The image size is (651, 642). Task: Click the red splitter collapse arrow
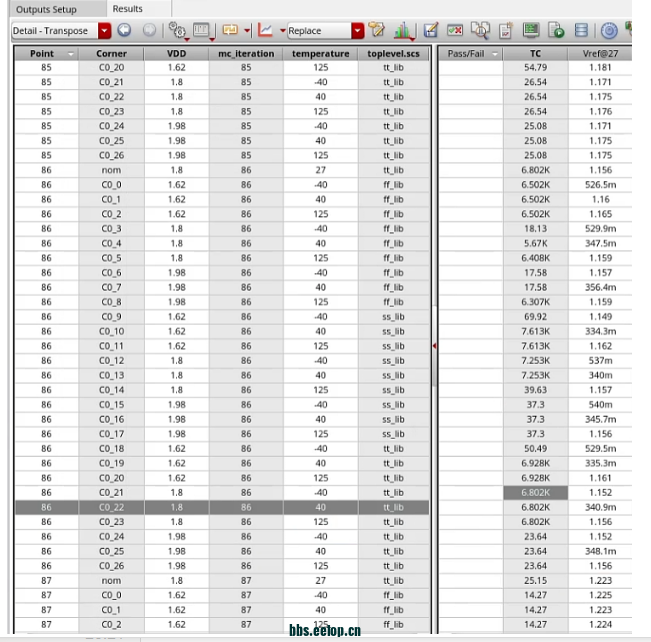[x=434, y=346]
